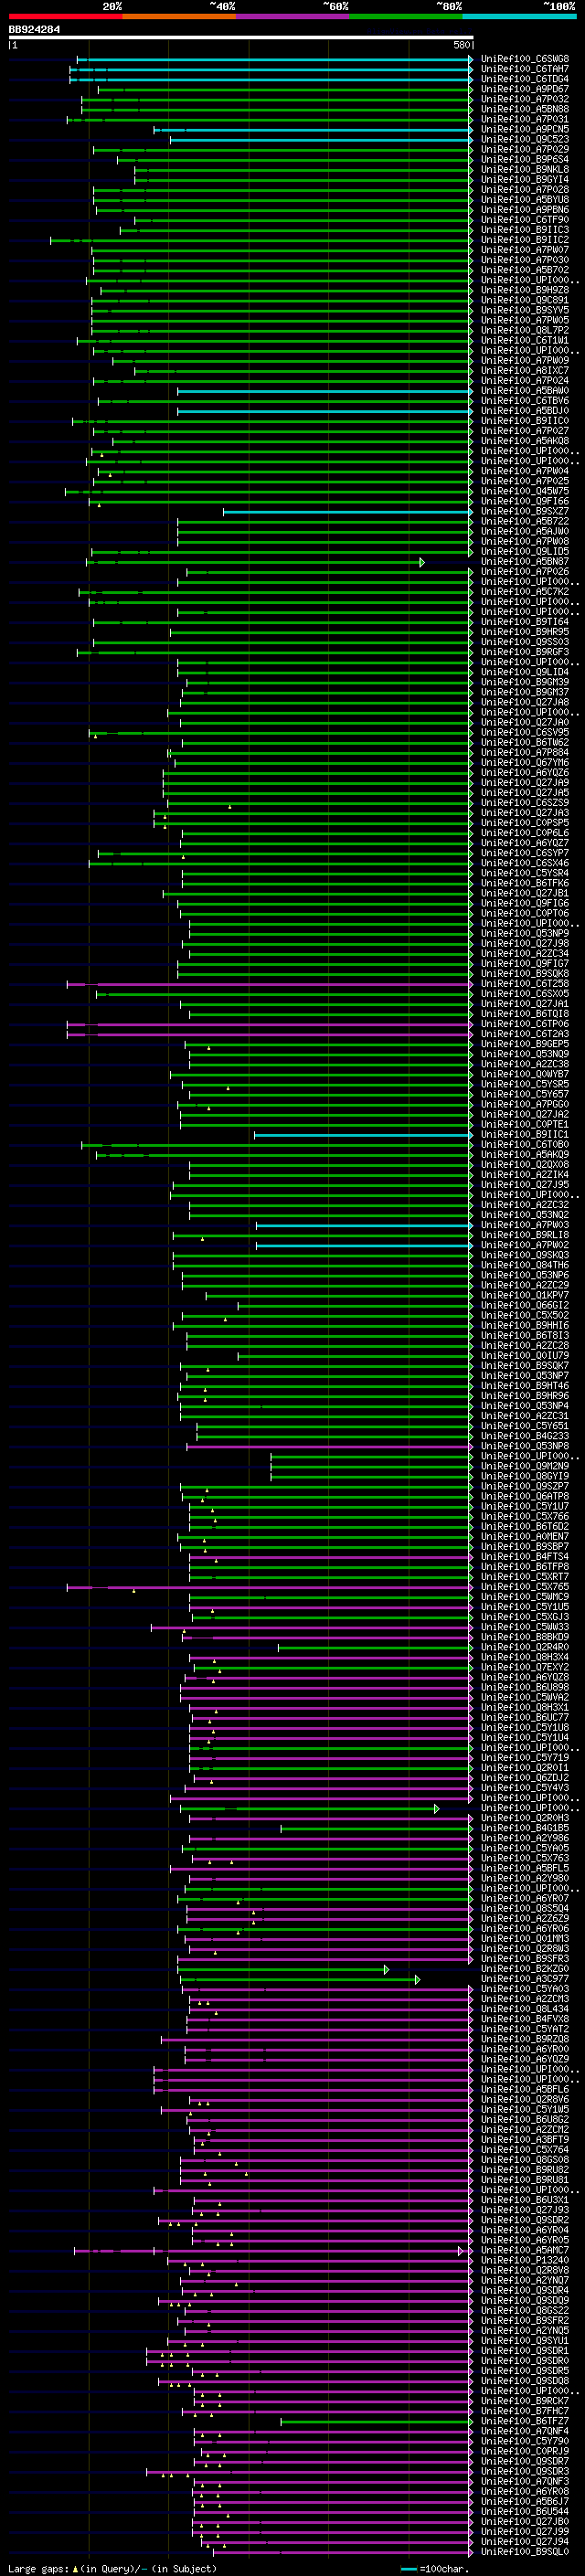Click the purple ~60% identity legend segment
This screenshot has width=585, height=2576.
[292, 16]
